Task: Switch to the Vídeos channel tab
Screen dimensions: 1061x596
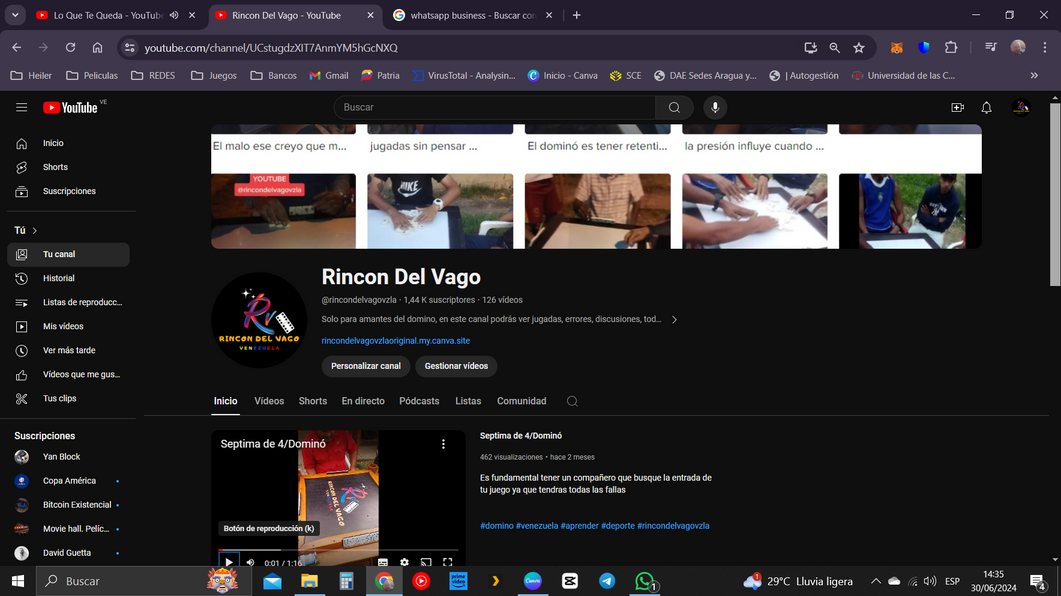Action: [x=269, y=401]
